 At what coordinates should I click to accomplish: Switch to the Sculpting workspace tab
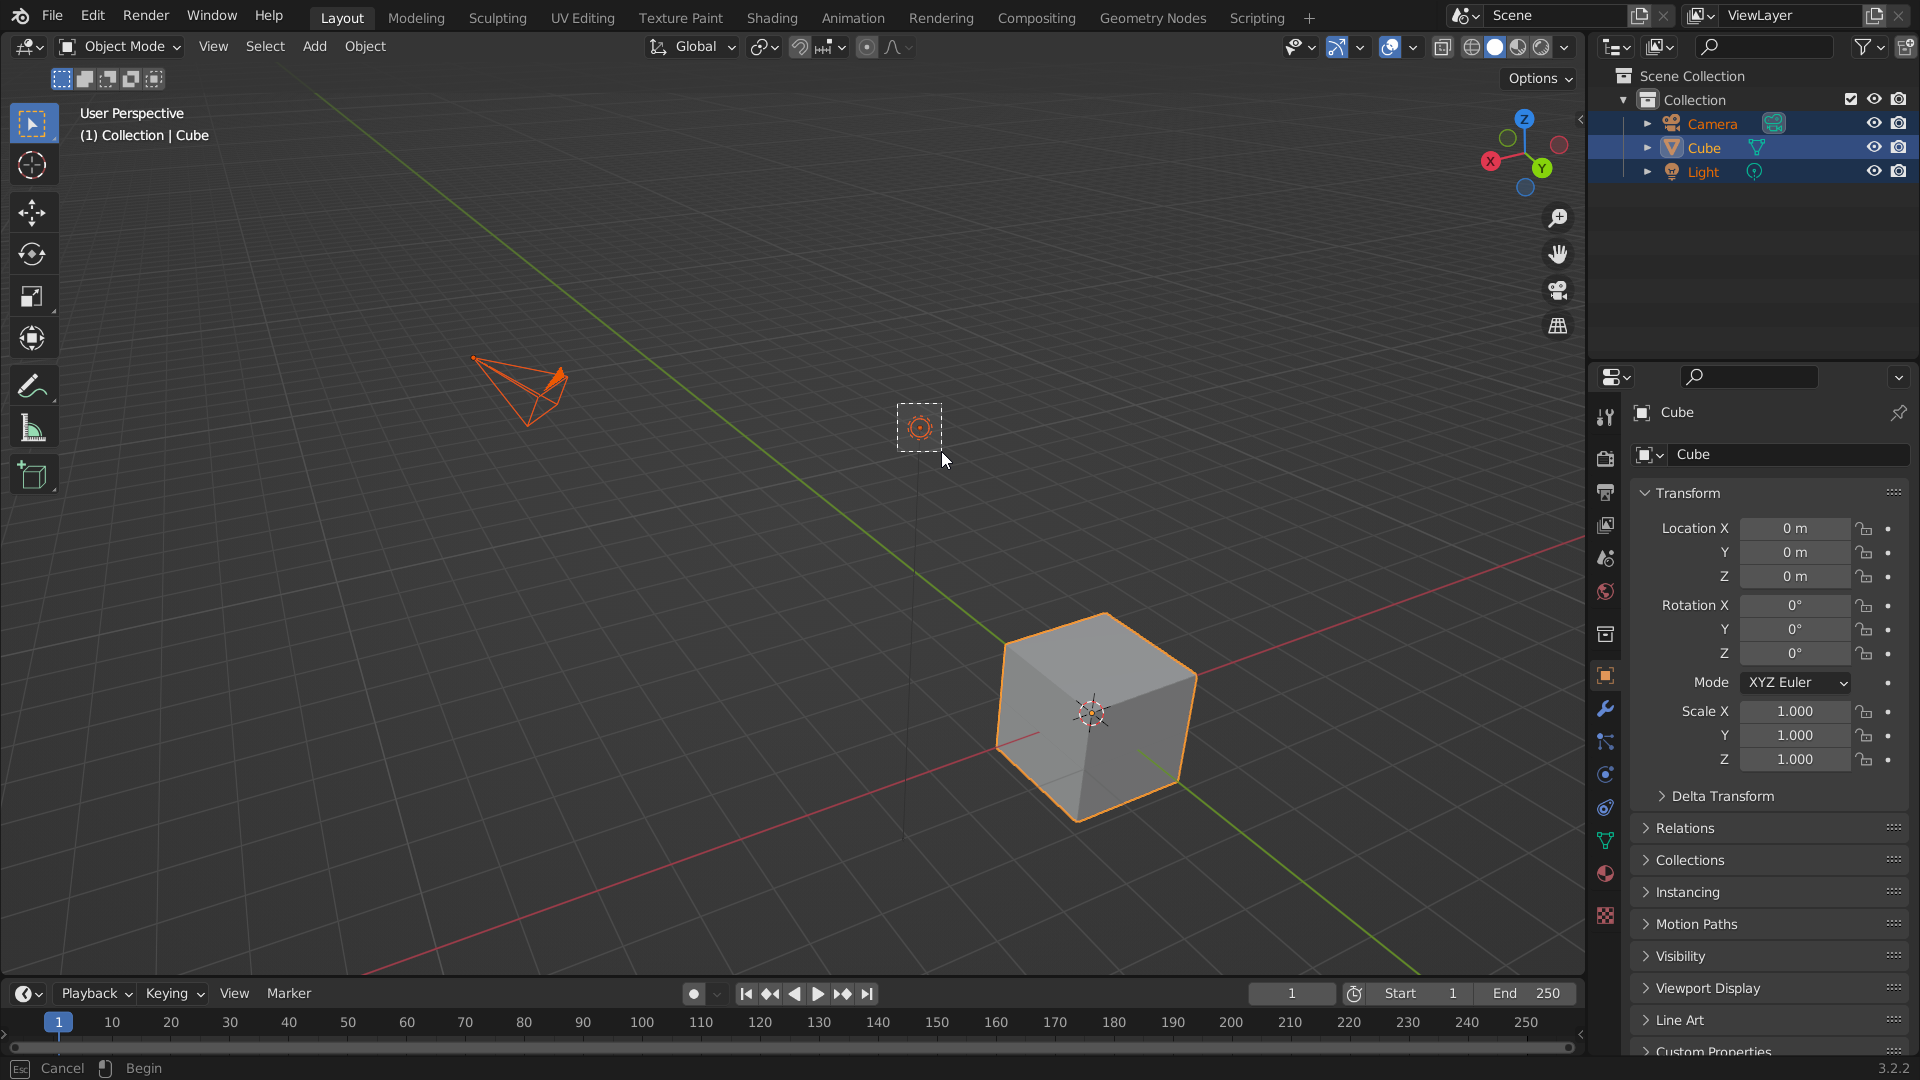[x=497, y=18]
